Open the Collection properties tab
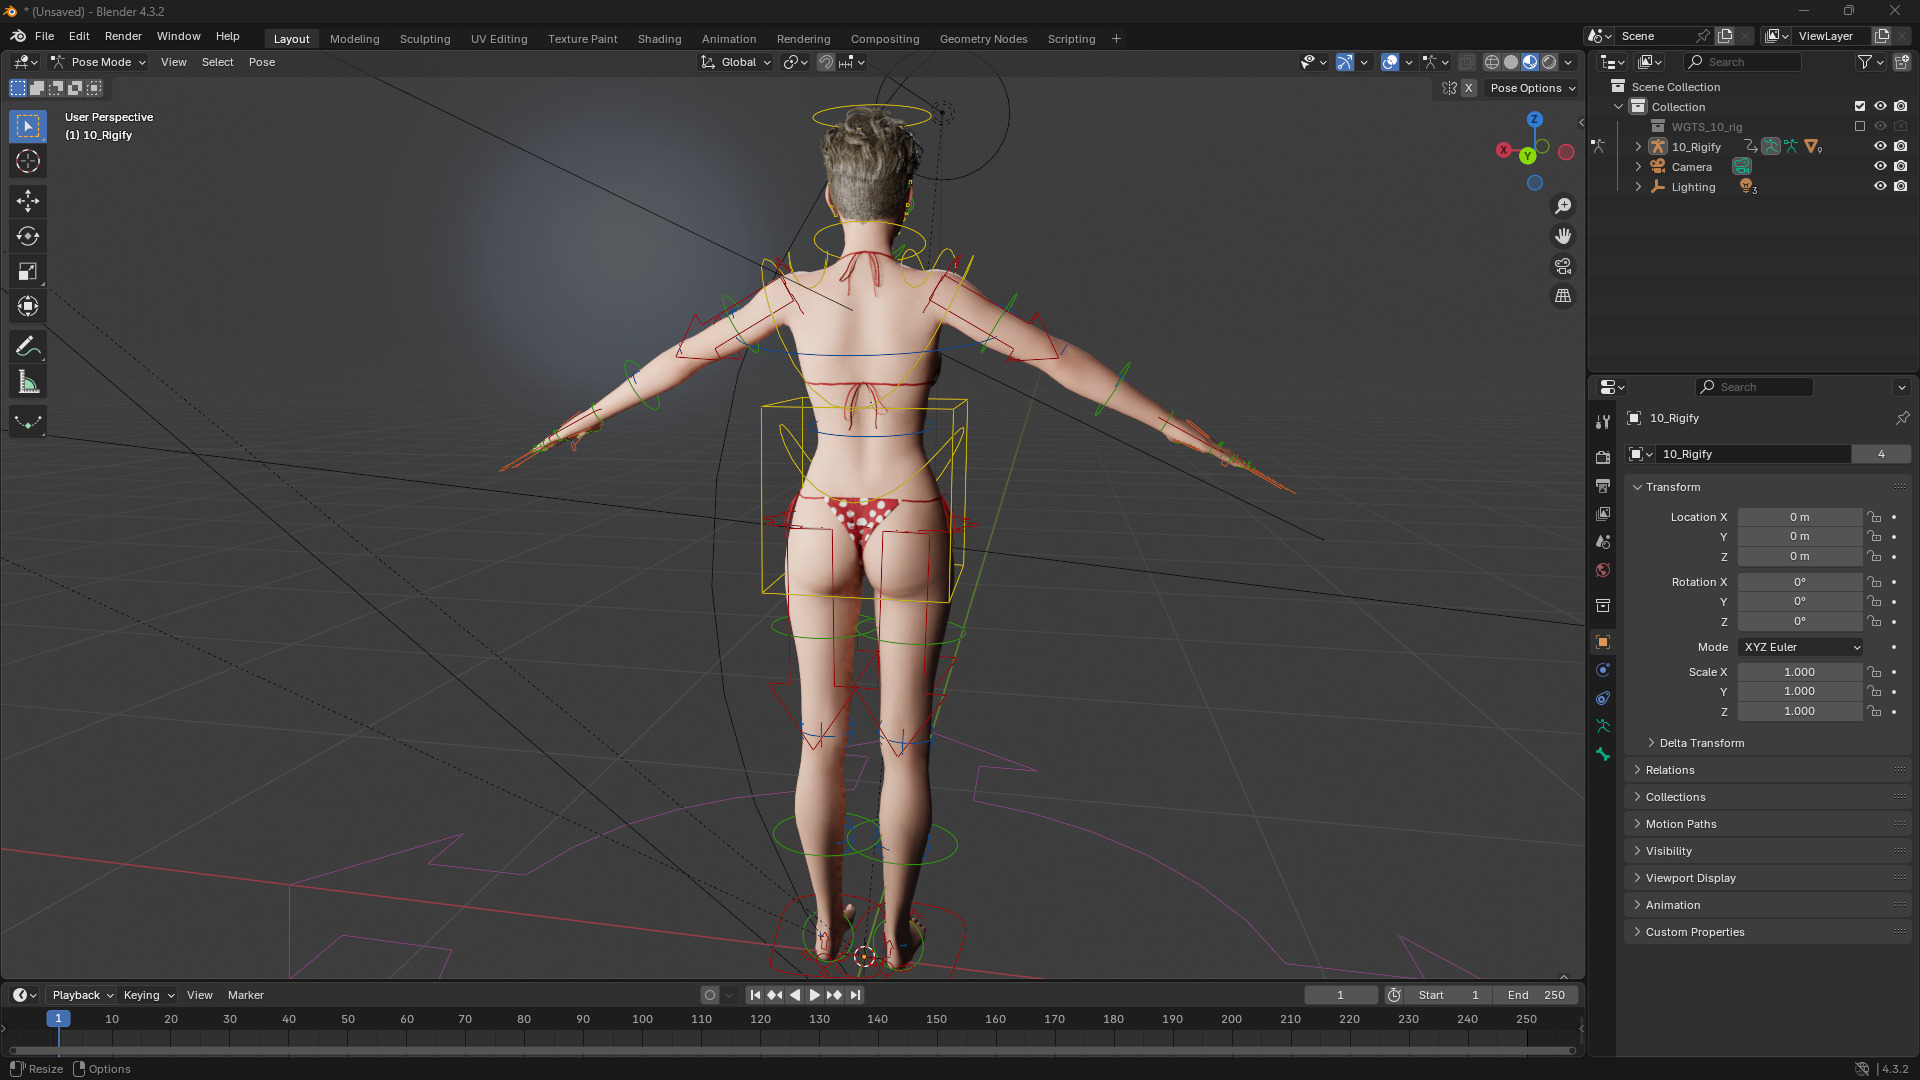1920x1080 pixels. [1603, 605]
